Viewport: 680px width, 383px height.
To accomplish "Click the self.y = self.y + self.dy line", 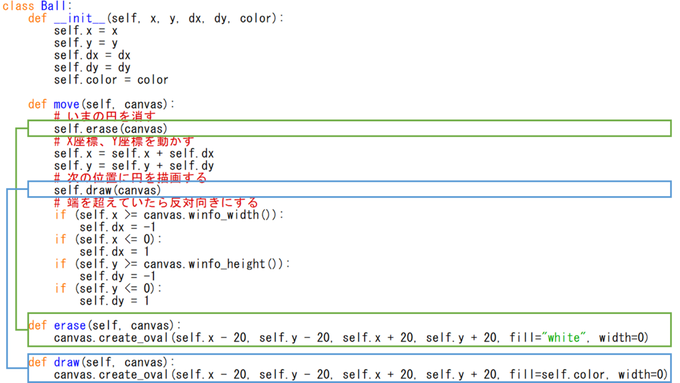I will (x=134, y=166).
